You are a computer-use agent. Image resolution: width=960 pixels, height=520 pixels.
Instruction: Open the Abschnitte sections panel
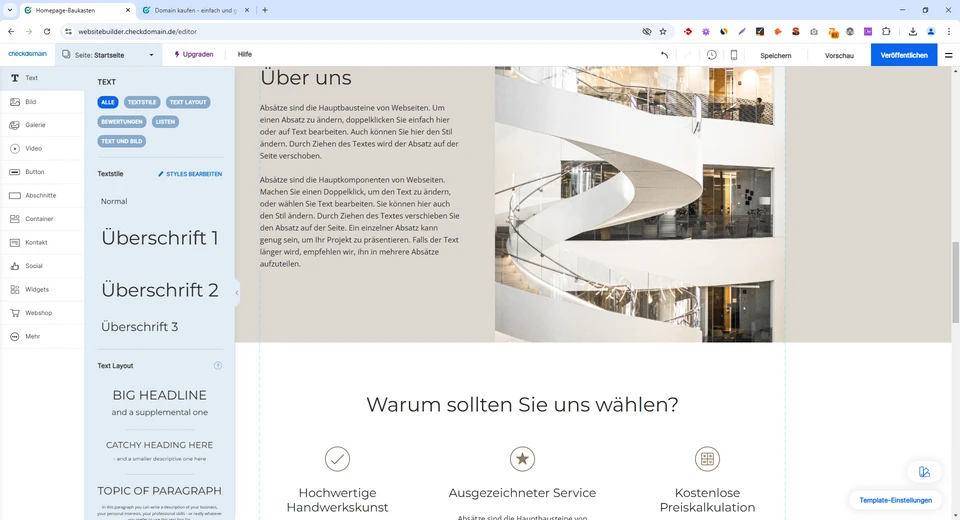42,195
